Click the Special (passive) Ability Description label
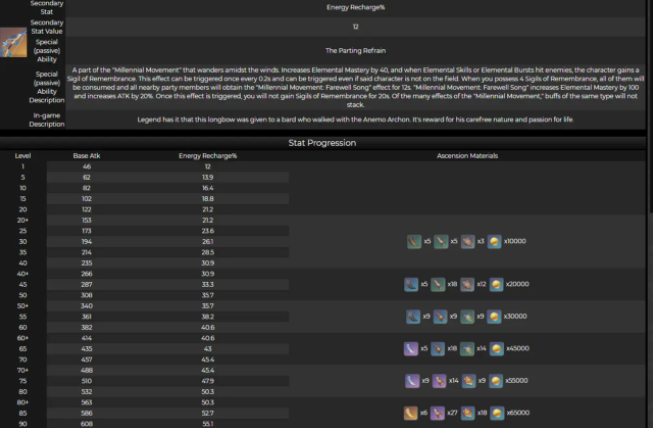Screen dimensions: 653x428 (47, 87)
